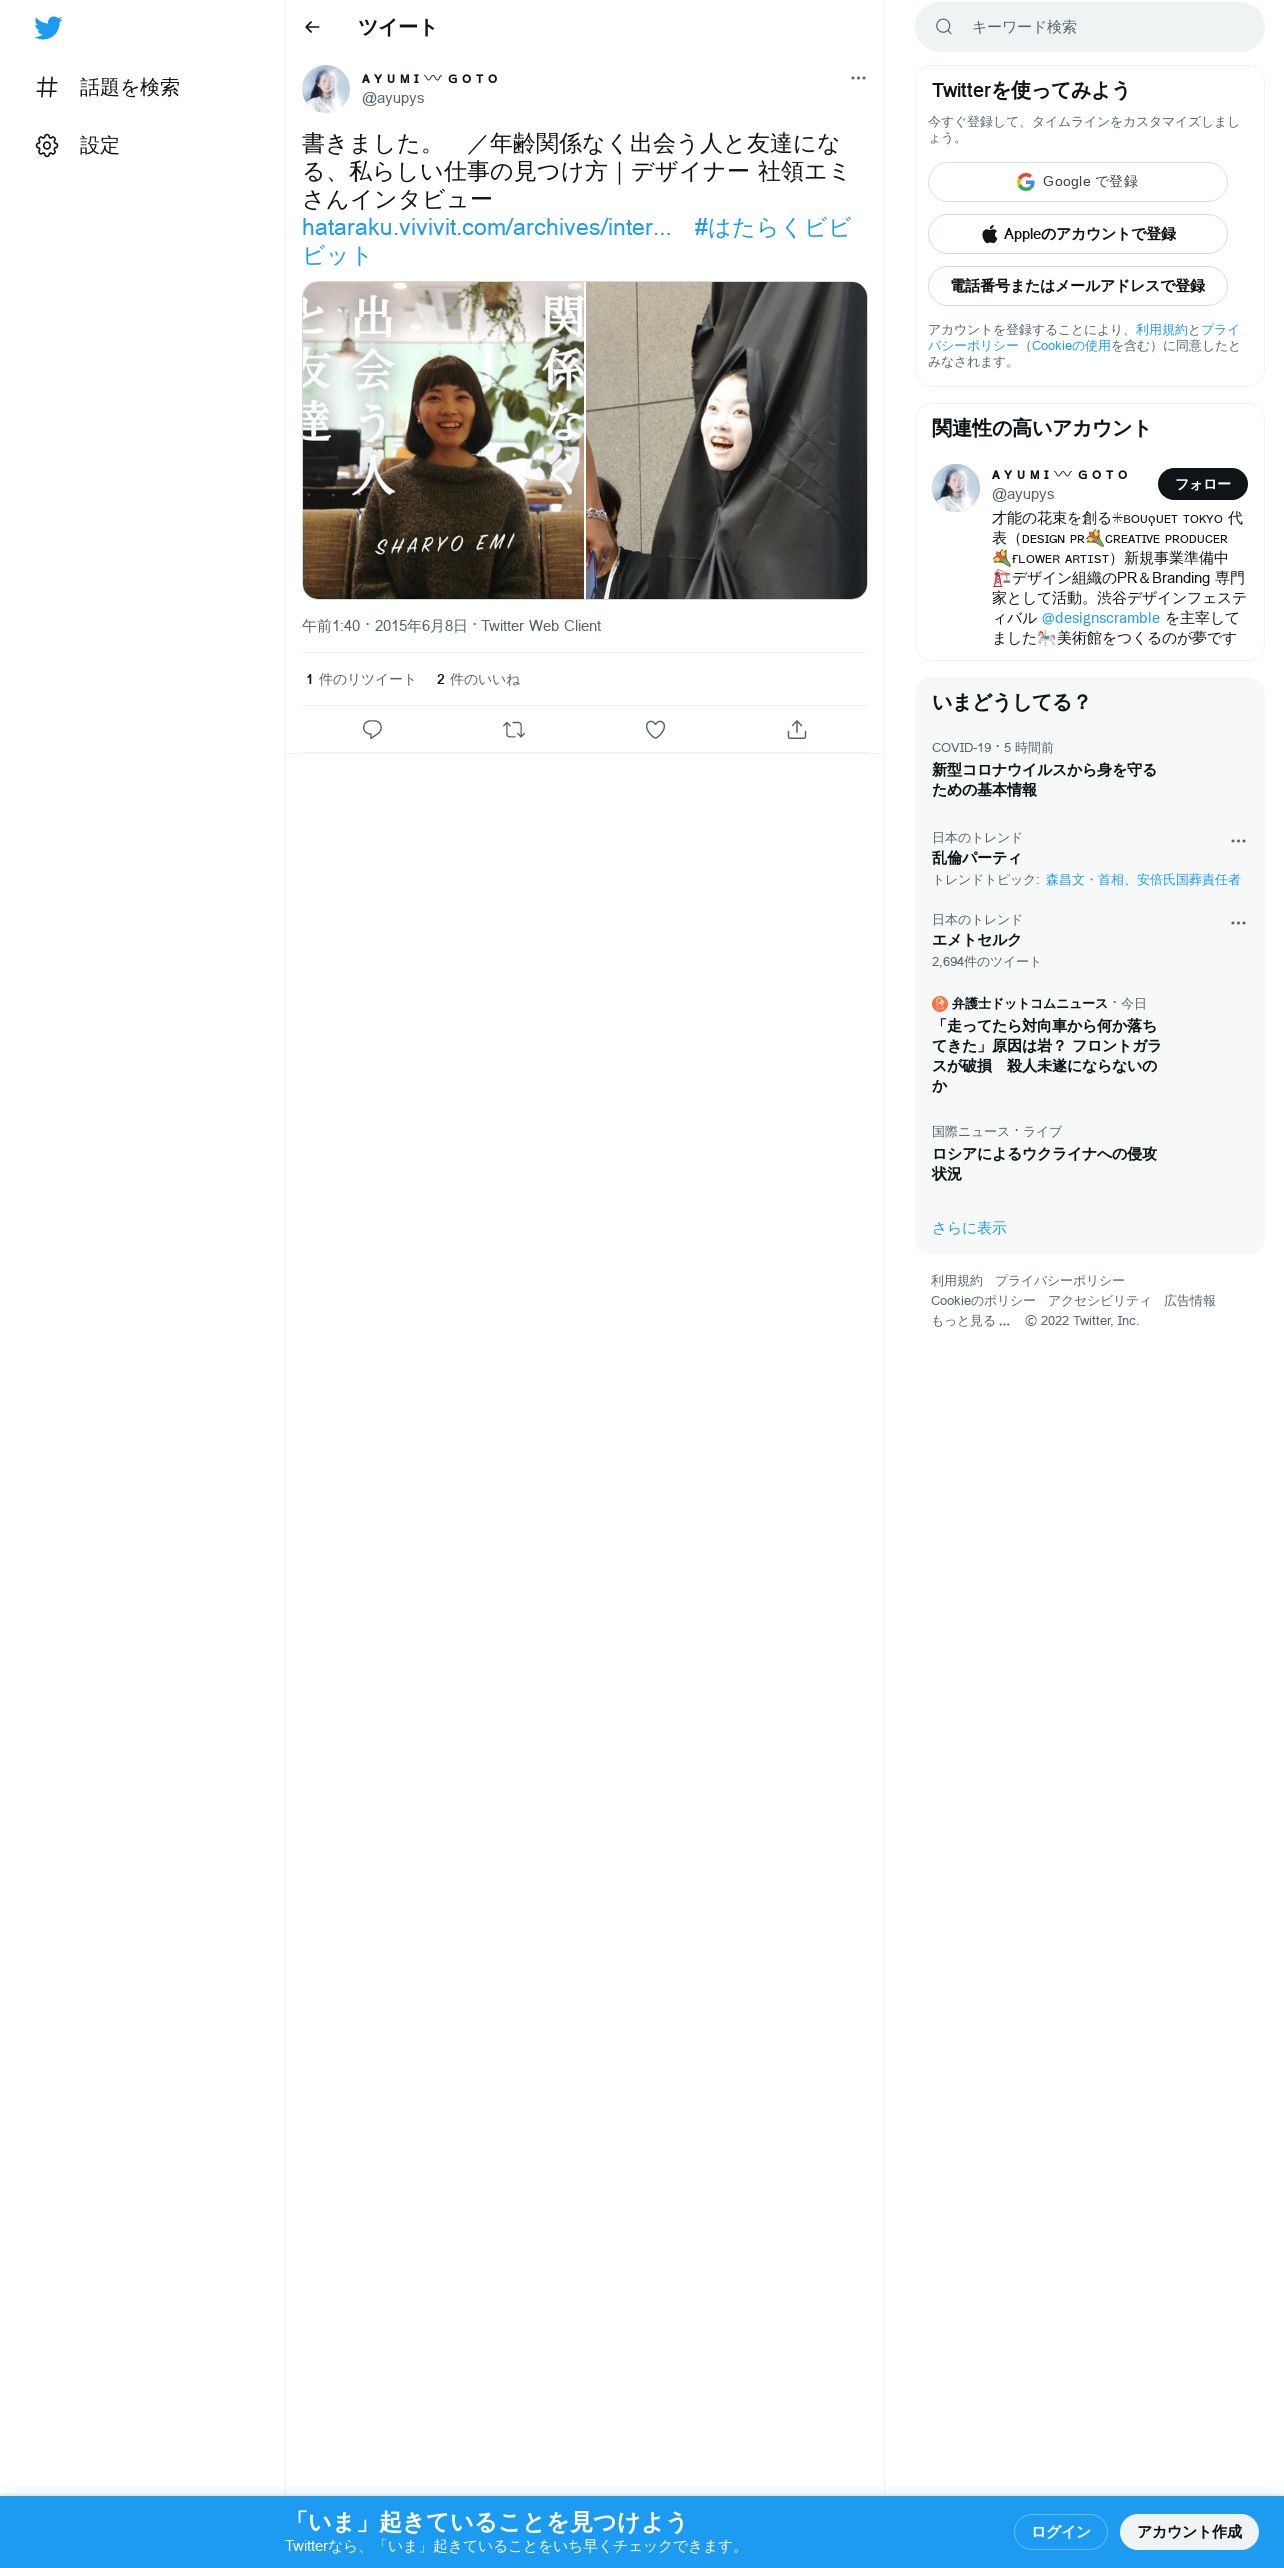Click ログイン button in bottom banner

pos(1061,2531)
